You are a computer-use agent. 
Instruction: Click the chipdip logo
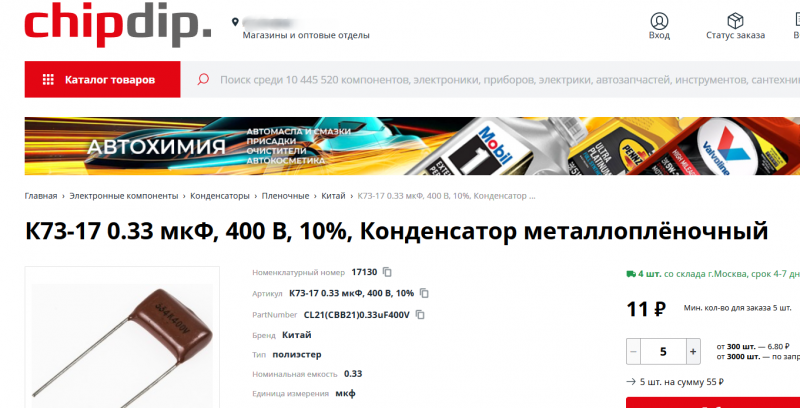pyautogui.click(x=118, y=24)
